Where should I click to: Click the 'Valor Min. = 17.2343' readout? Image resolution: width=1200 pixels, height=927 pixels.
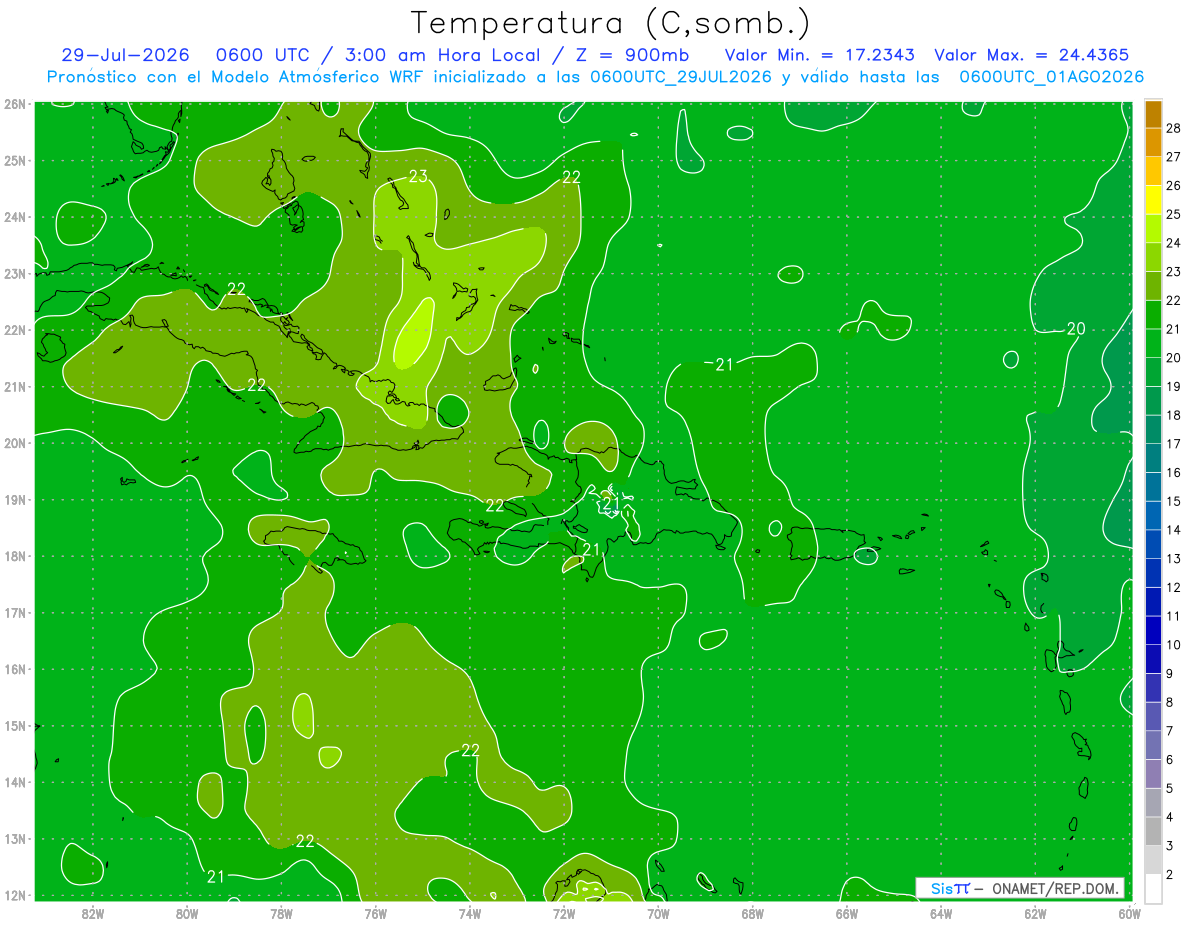(819, 55)
